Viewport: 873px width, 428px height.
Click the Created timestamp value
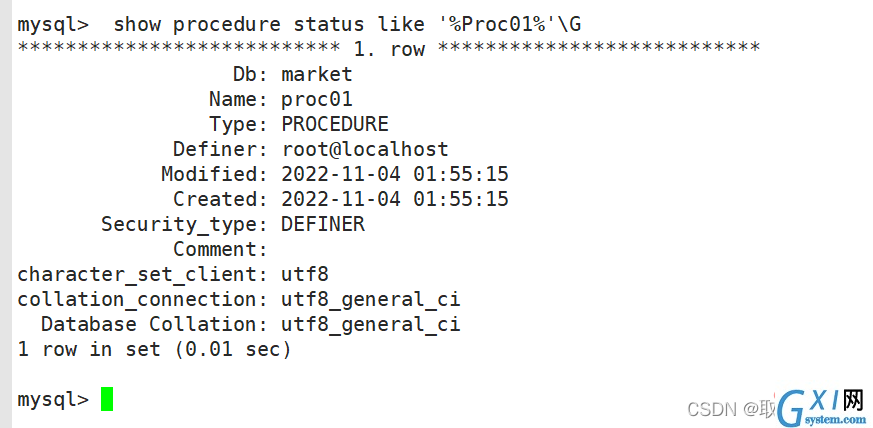tap(395, 199)
